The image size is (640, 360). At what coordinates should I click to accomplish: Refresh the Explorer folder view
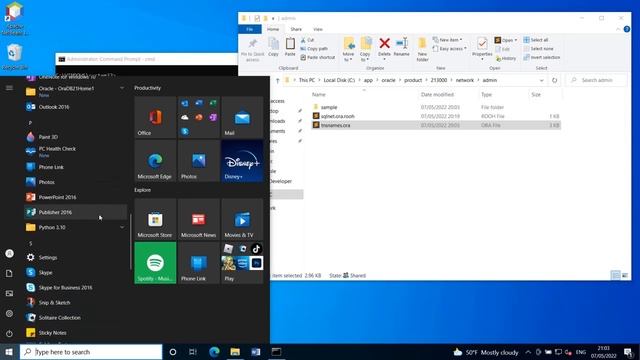coord(554,80)
